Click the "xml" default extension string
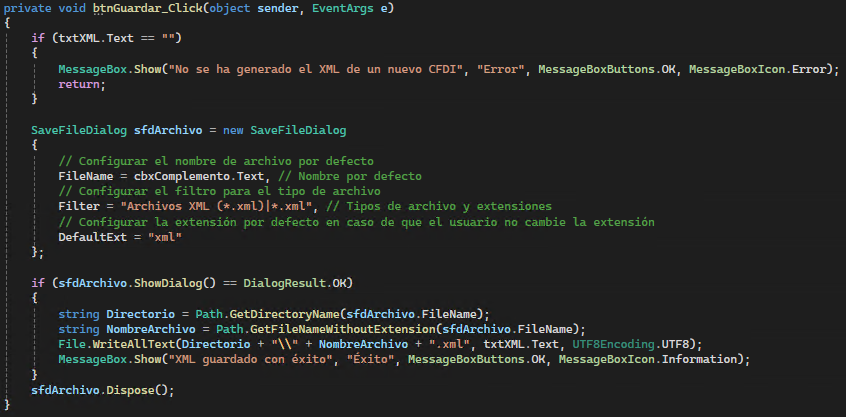The height and width of the screenshot is (417, 846). (x=165, y=237)
